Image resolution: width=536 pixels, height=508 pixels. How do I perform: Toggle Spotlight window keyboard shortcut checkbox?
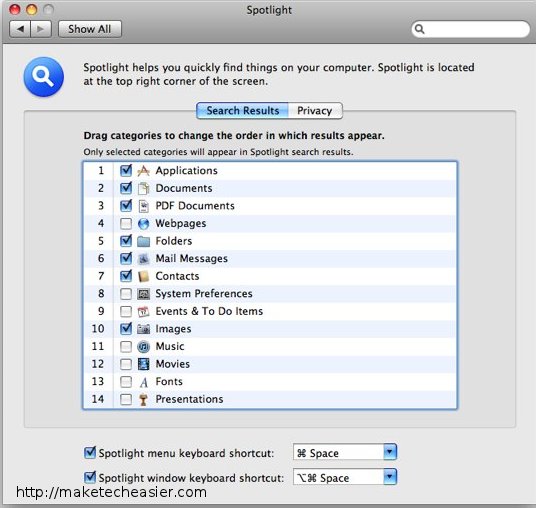coord(90,477)
